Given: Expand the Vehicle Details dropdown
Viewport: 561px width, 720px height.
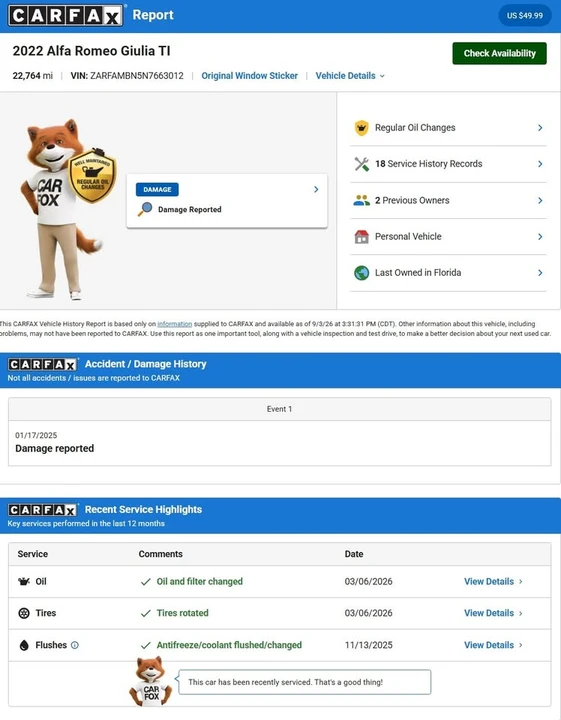Looking at the screenshot, I should (350, 76).
